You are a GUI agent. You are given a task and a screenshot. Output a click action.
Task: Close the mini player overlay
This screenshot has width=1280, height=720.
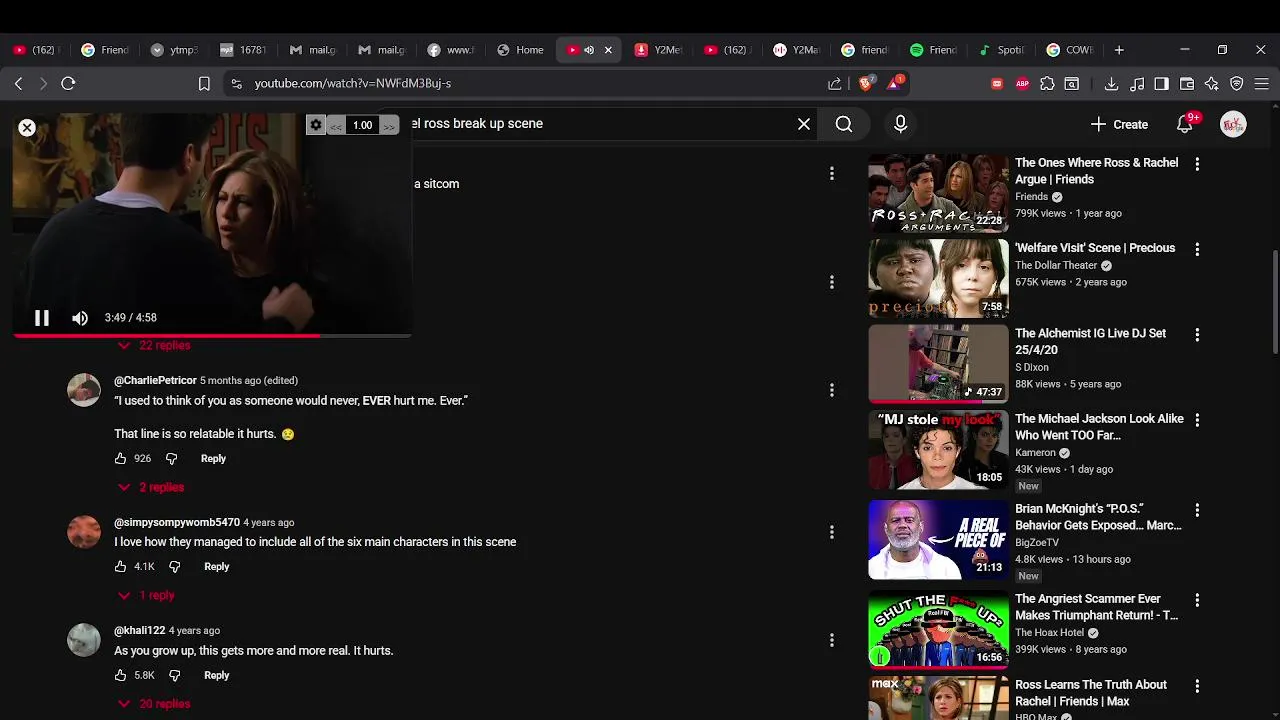point(27,128)
